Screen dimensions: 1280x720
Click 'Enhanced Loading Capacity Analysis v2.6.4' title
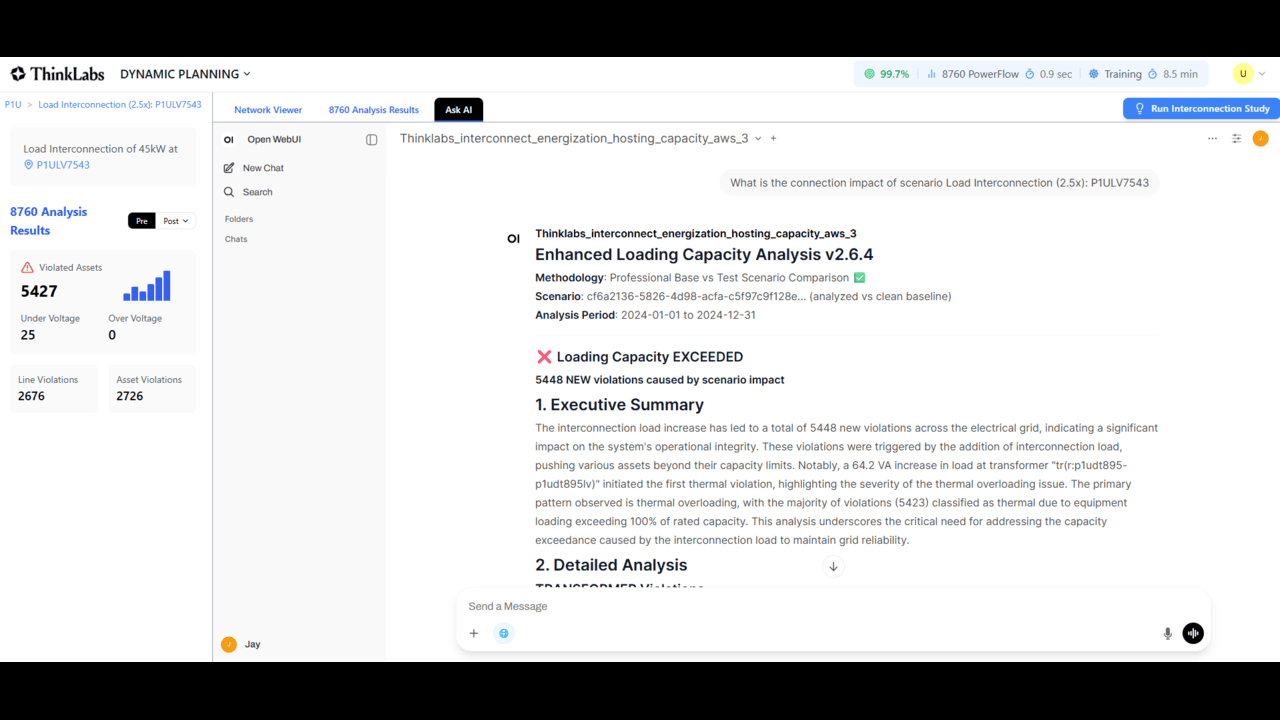(704, 255)
